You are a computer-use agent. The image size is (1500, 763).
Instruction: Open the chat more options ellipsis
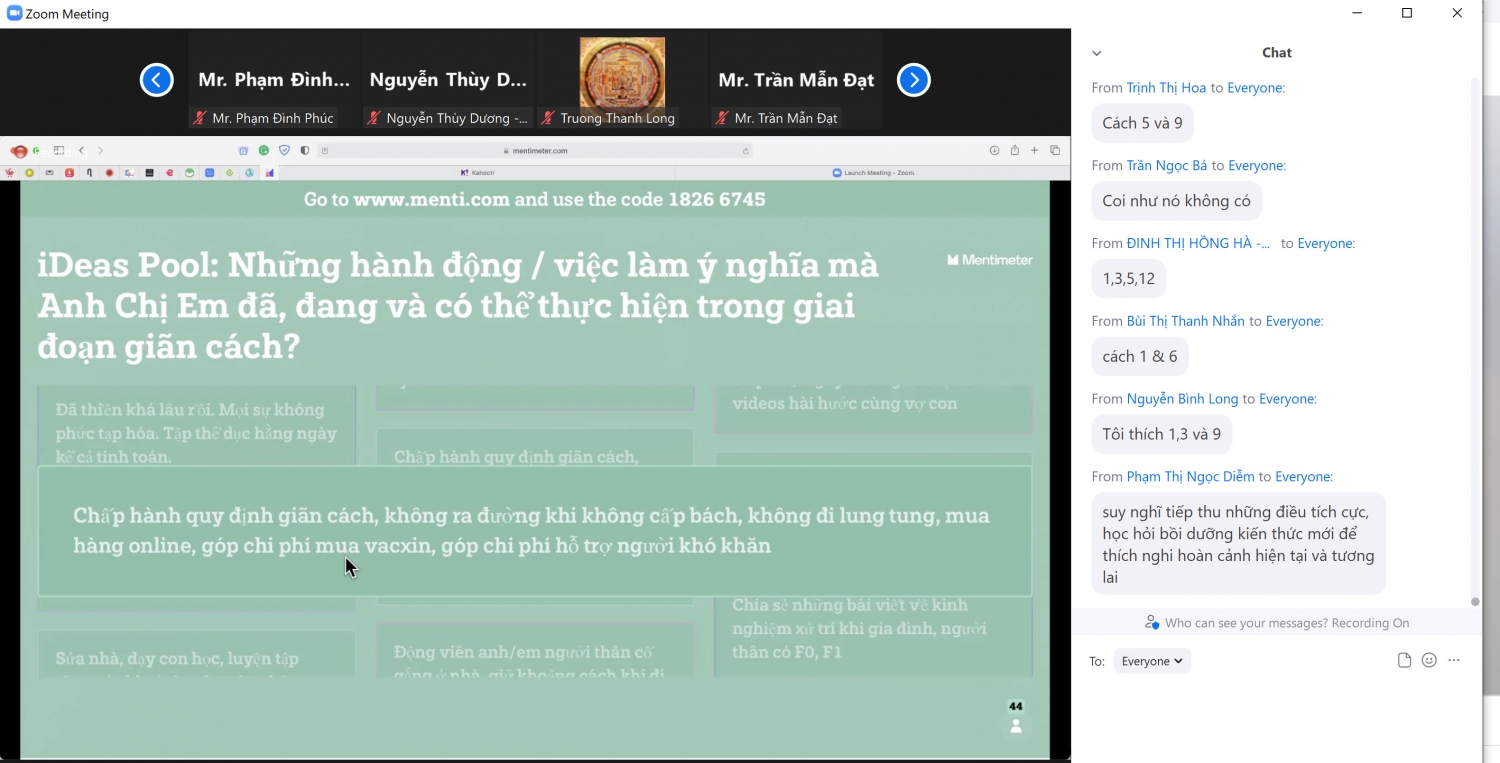click(1454, 660)
